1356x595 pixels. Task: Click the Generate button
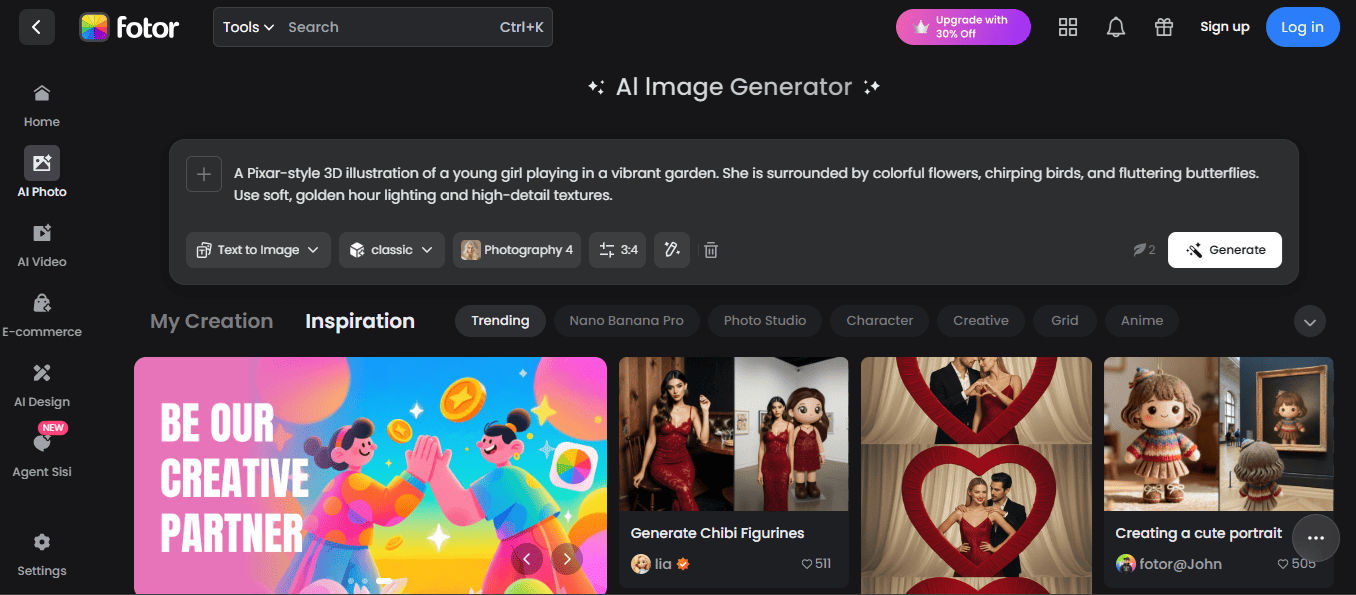pos(1224,249)
